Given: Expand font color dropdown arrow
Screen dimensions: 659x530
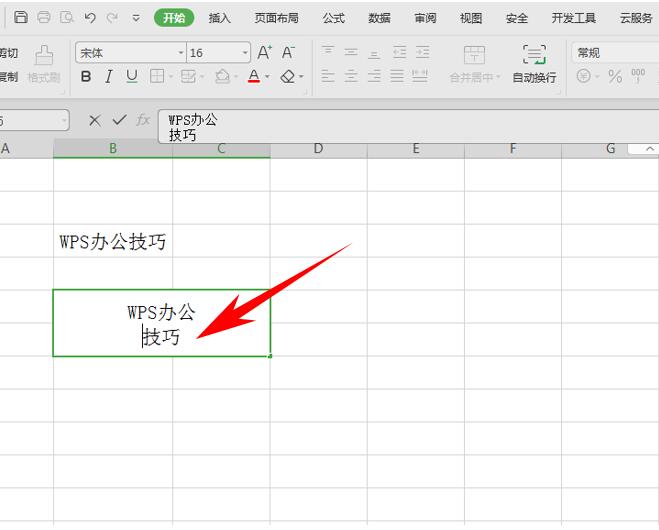Looking at the screenshot, I should tap(267, 77).
